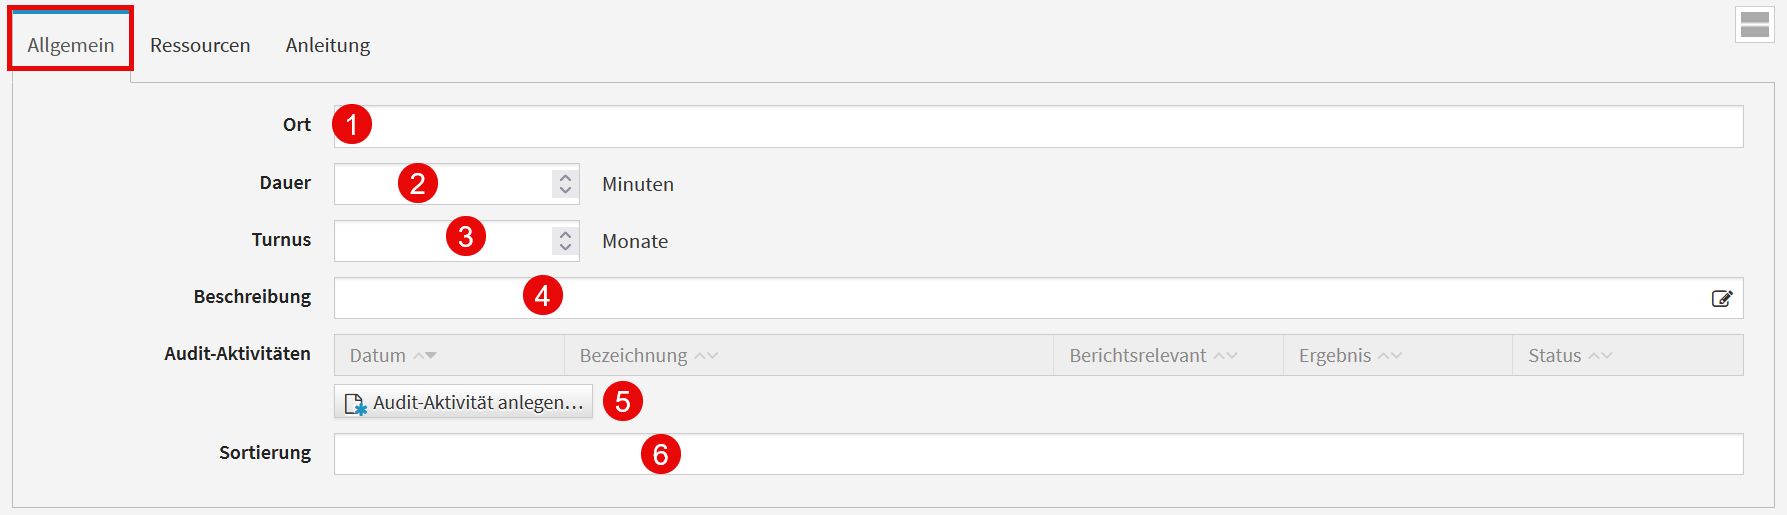1787x515 pixels.
Task: Click Audit-Aktivität anlegen button
Action: 464,402
